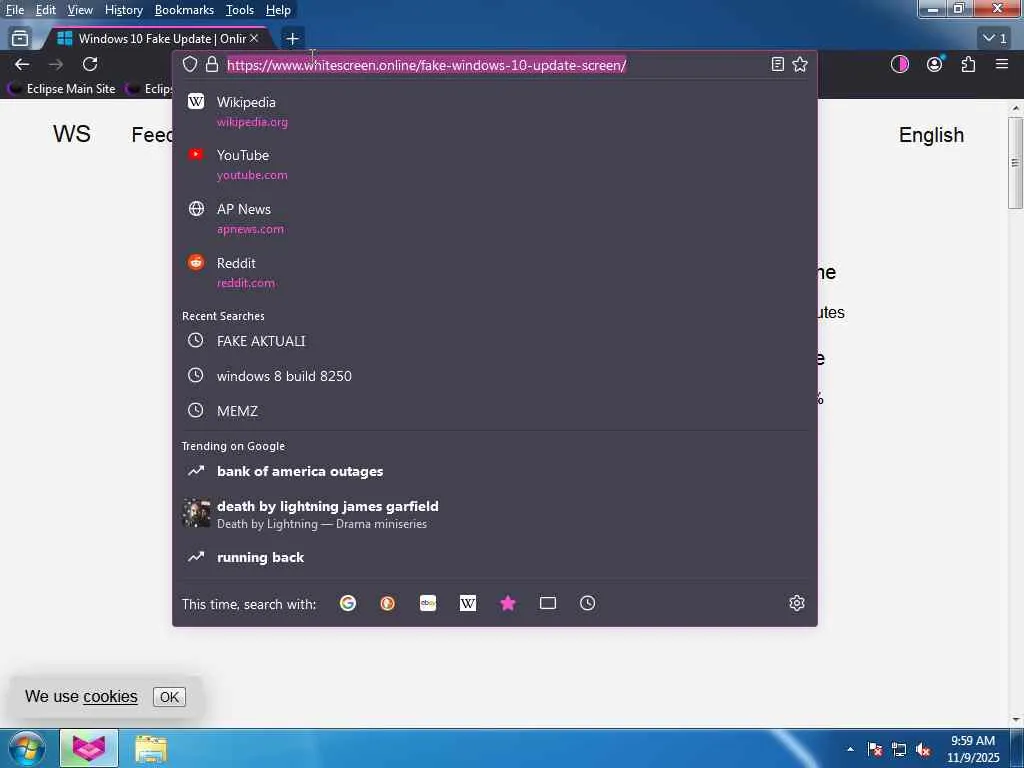Choose recent search MEMZ
Screen dimensions: 1024x768
pos(494,411)
